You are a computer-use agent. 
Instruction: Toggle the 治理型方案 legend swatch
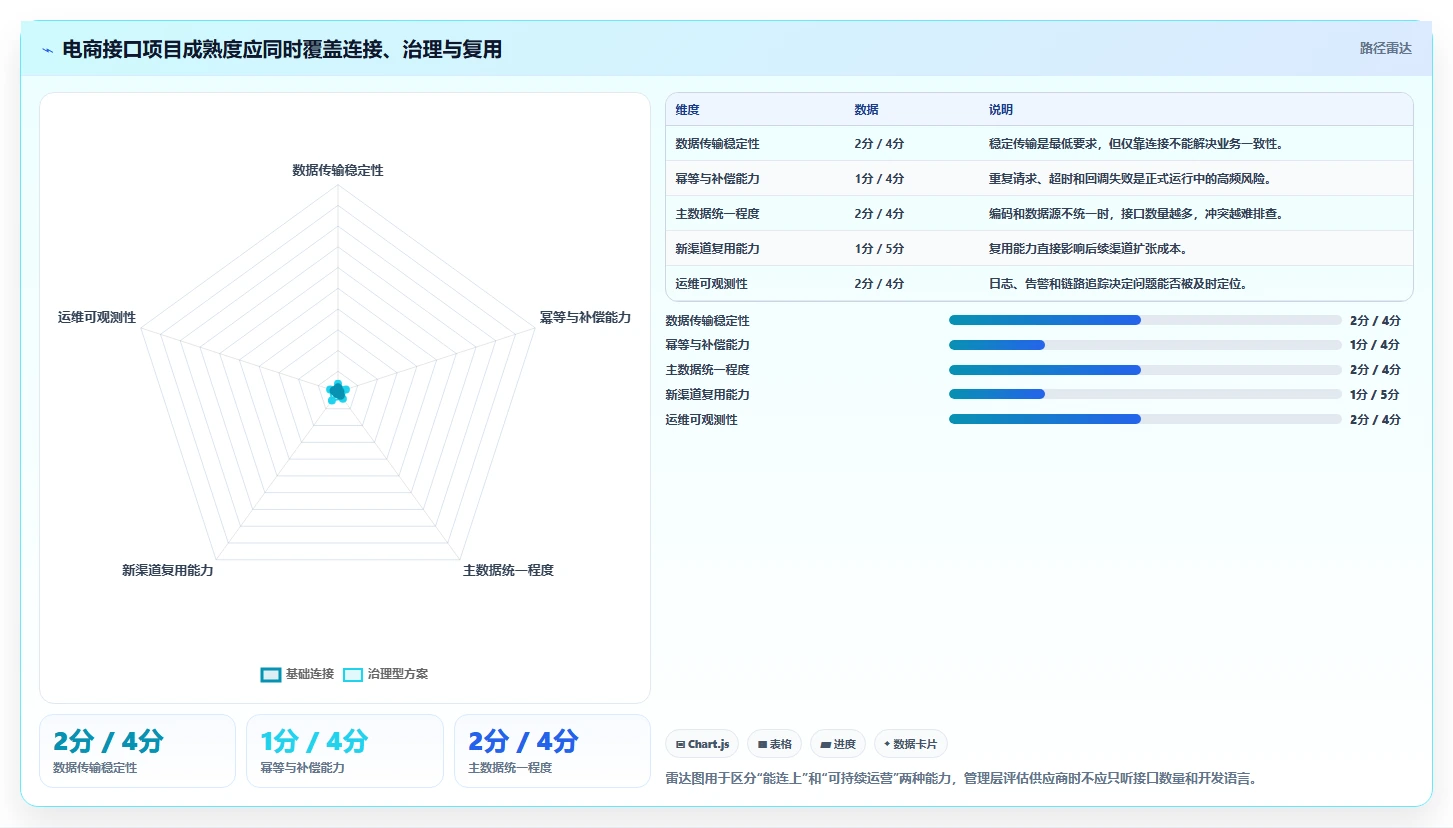pyautogui.click(x=352, y=674)
